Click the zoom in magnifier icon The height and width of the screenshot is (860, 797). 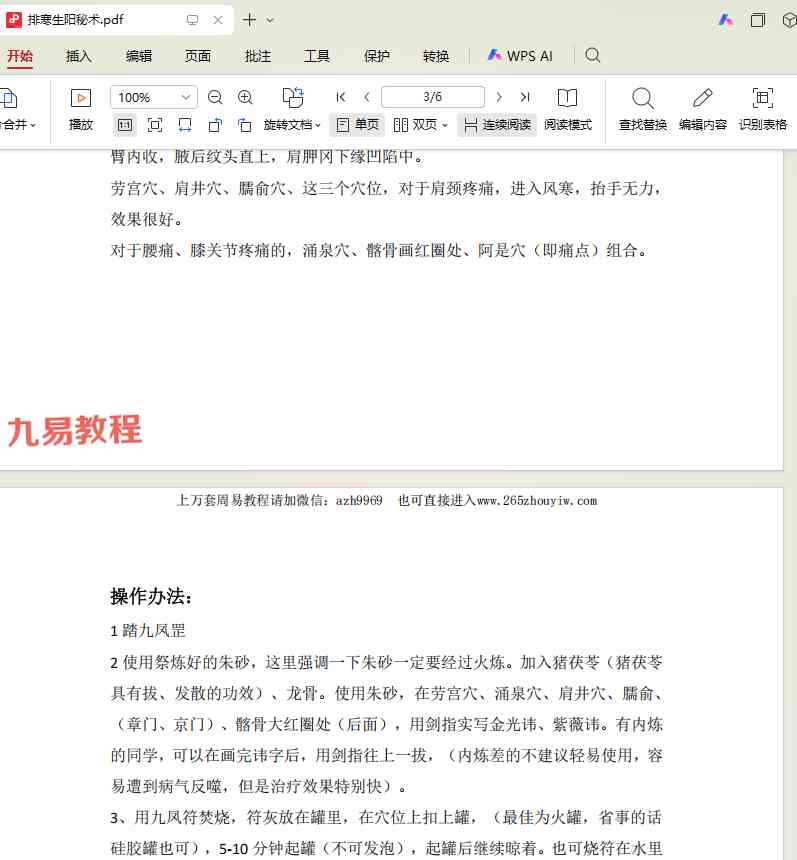pyautogui.click(x=245, y=98)
